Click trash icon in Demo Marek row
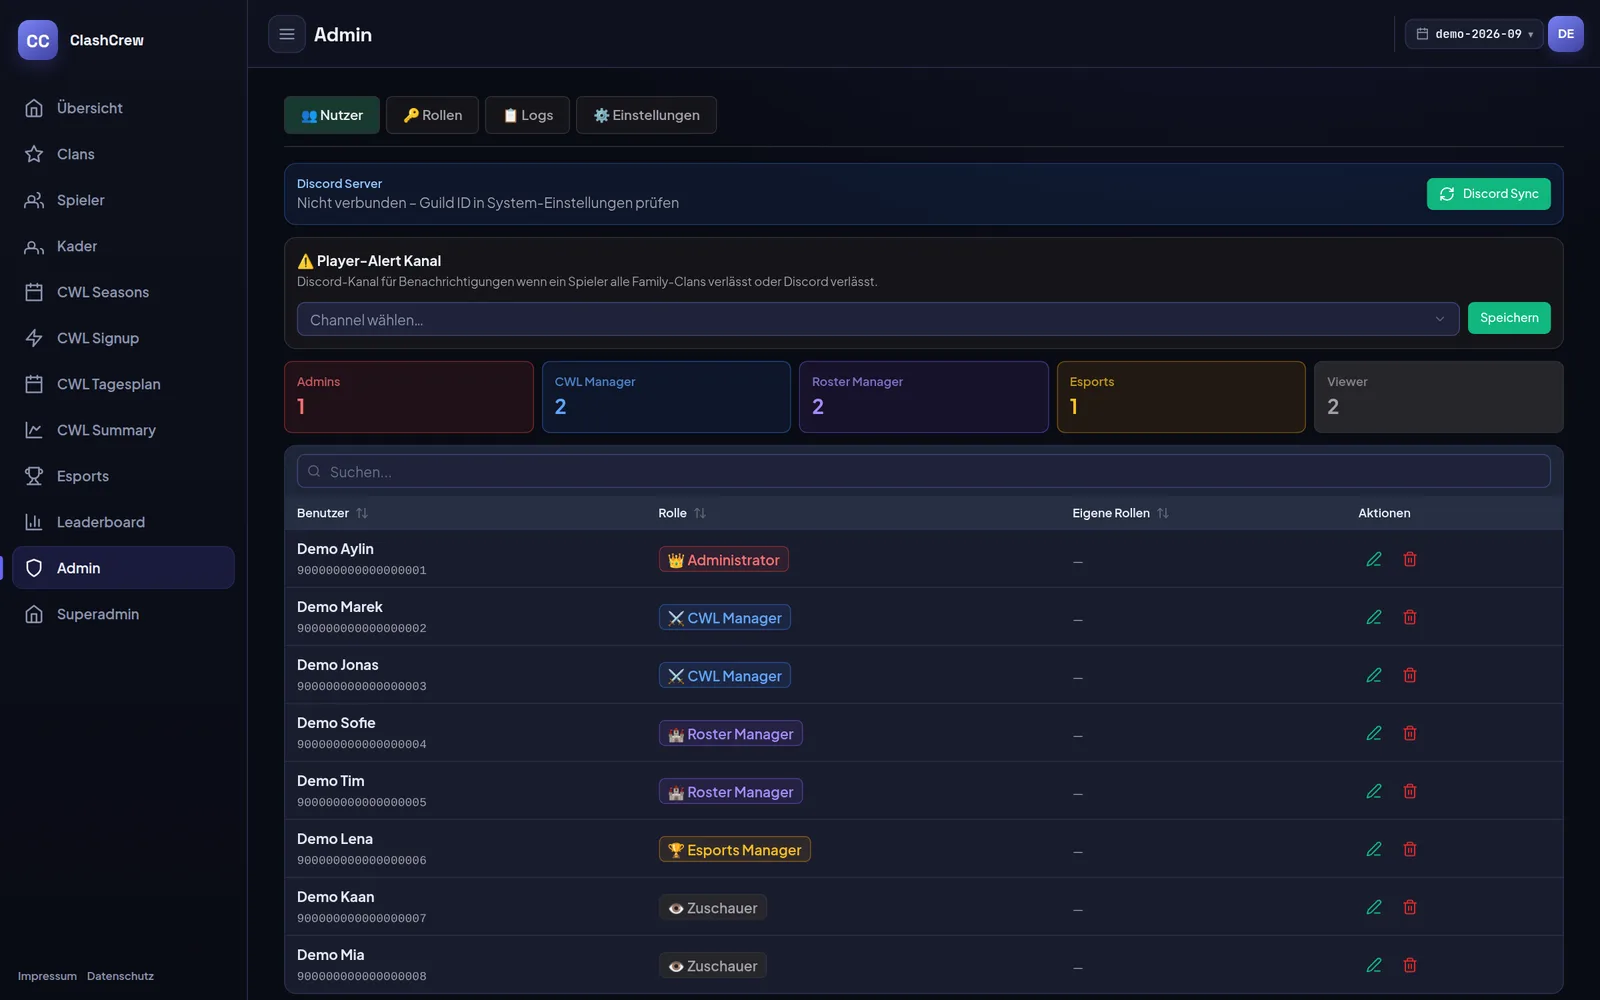This screenshot has height=1000, width=1600. coord(1410,617)
